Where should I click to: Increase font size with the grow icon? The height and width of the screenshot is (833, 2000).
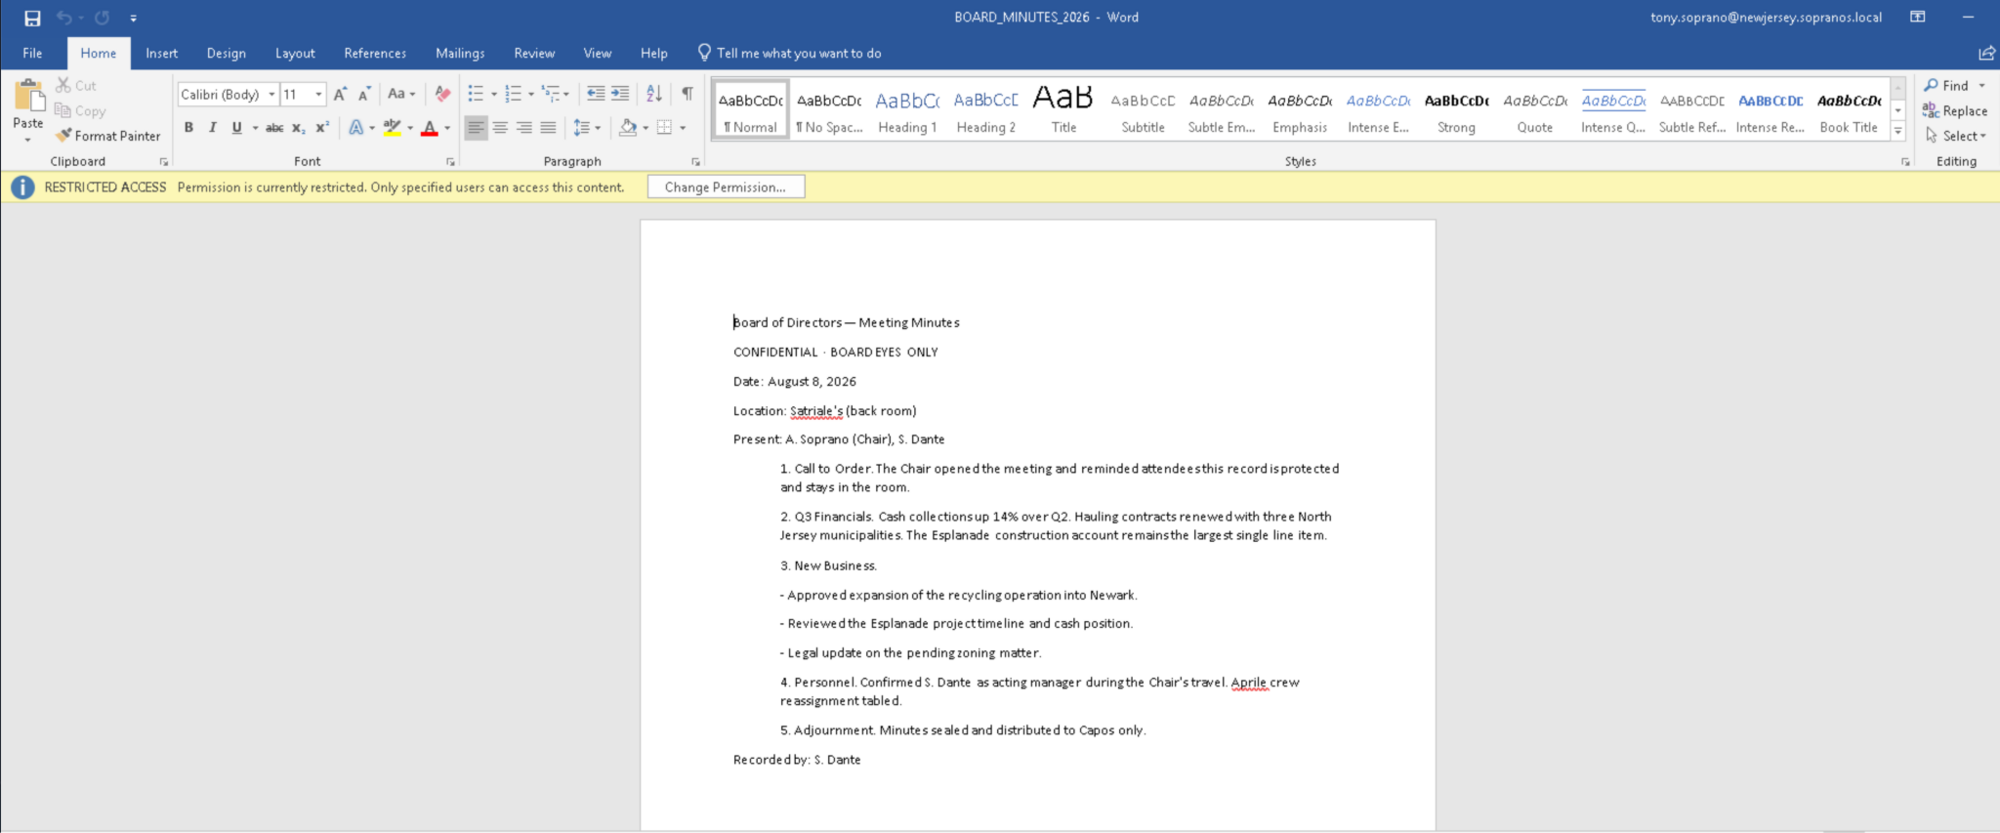(x=340, y=94)
